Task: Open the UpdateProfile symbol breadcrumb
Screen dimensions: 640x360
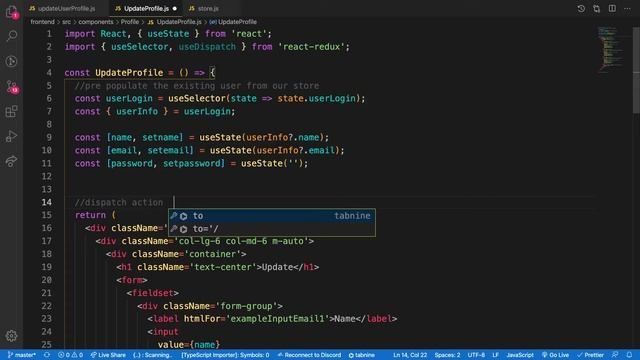Action: [233, 22]
